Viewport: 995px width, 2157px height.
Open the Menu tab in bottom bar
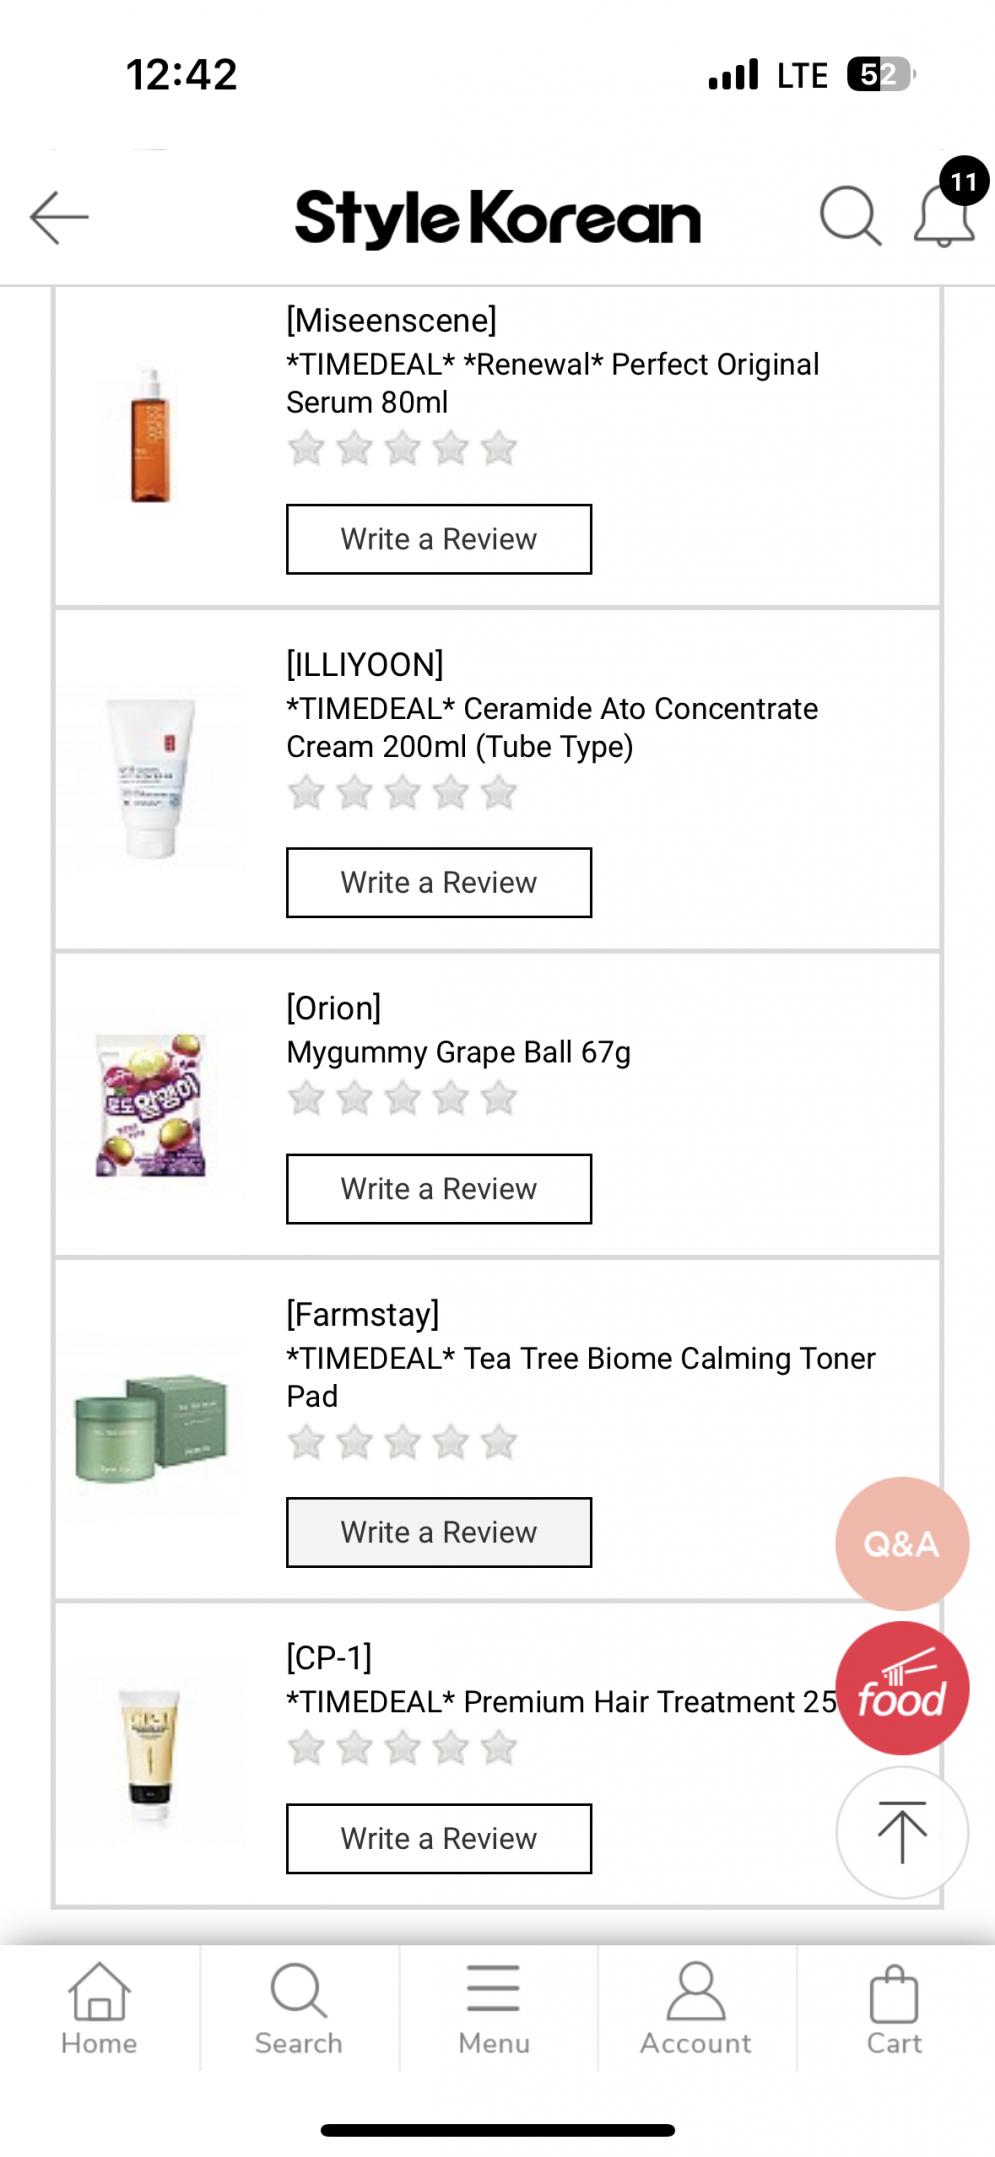pos(494,2008)
